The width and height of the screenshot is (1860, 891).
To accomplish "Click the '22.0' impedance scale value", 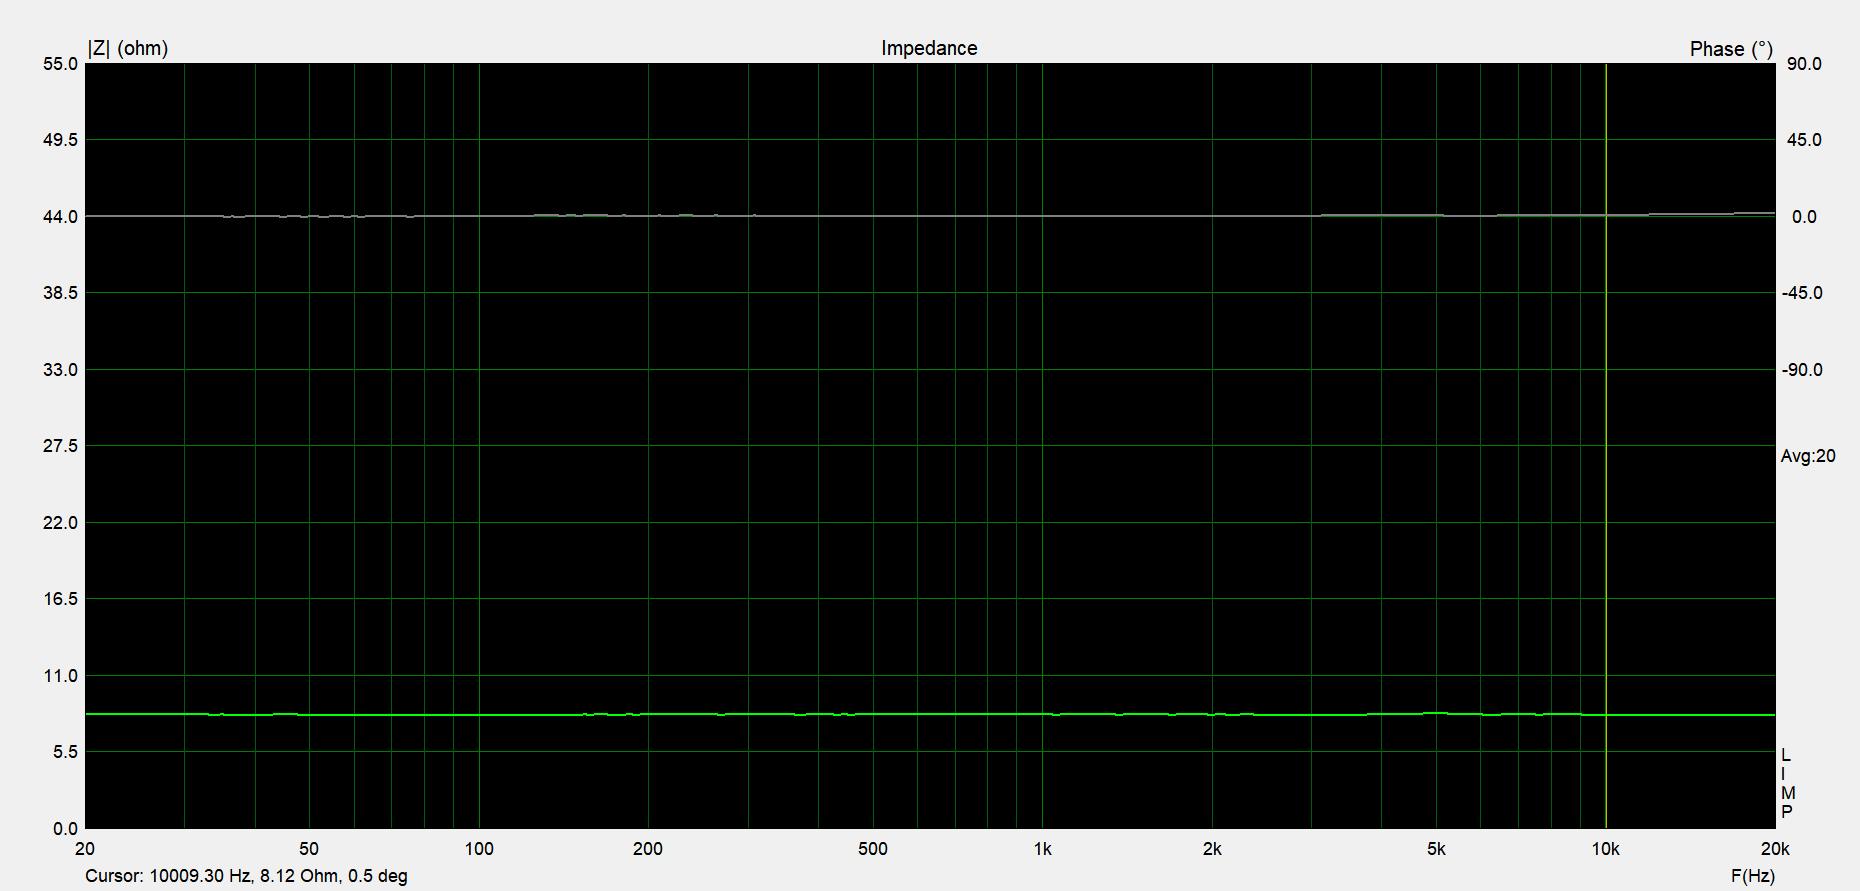I will (x=60, y=523).
